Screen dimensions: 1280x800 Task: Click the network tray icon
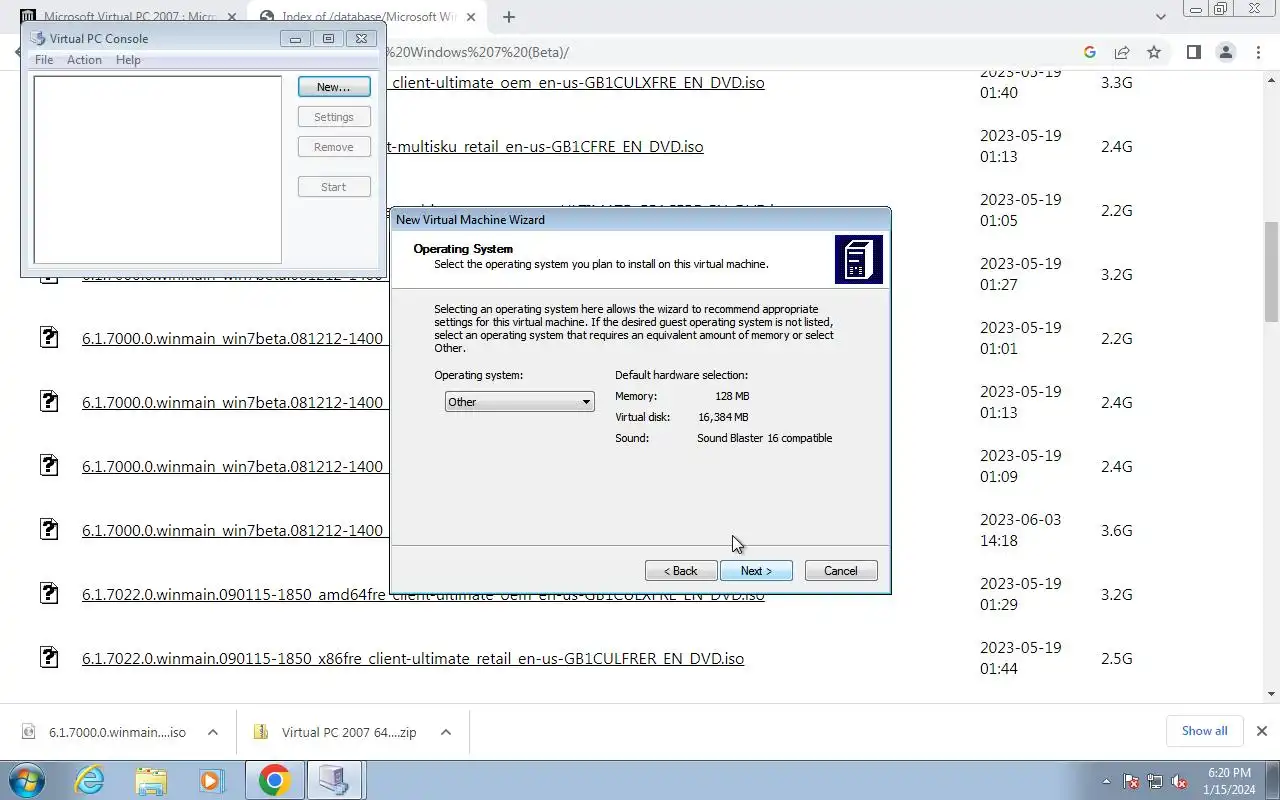pos(1155,781)
